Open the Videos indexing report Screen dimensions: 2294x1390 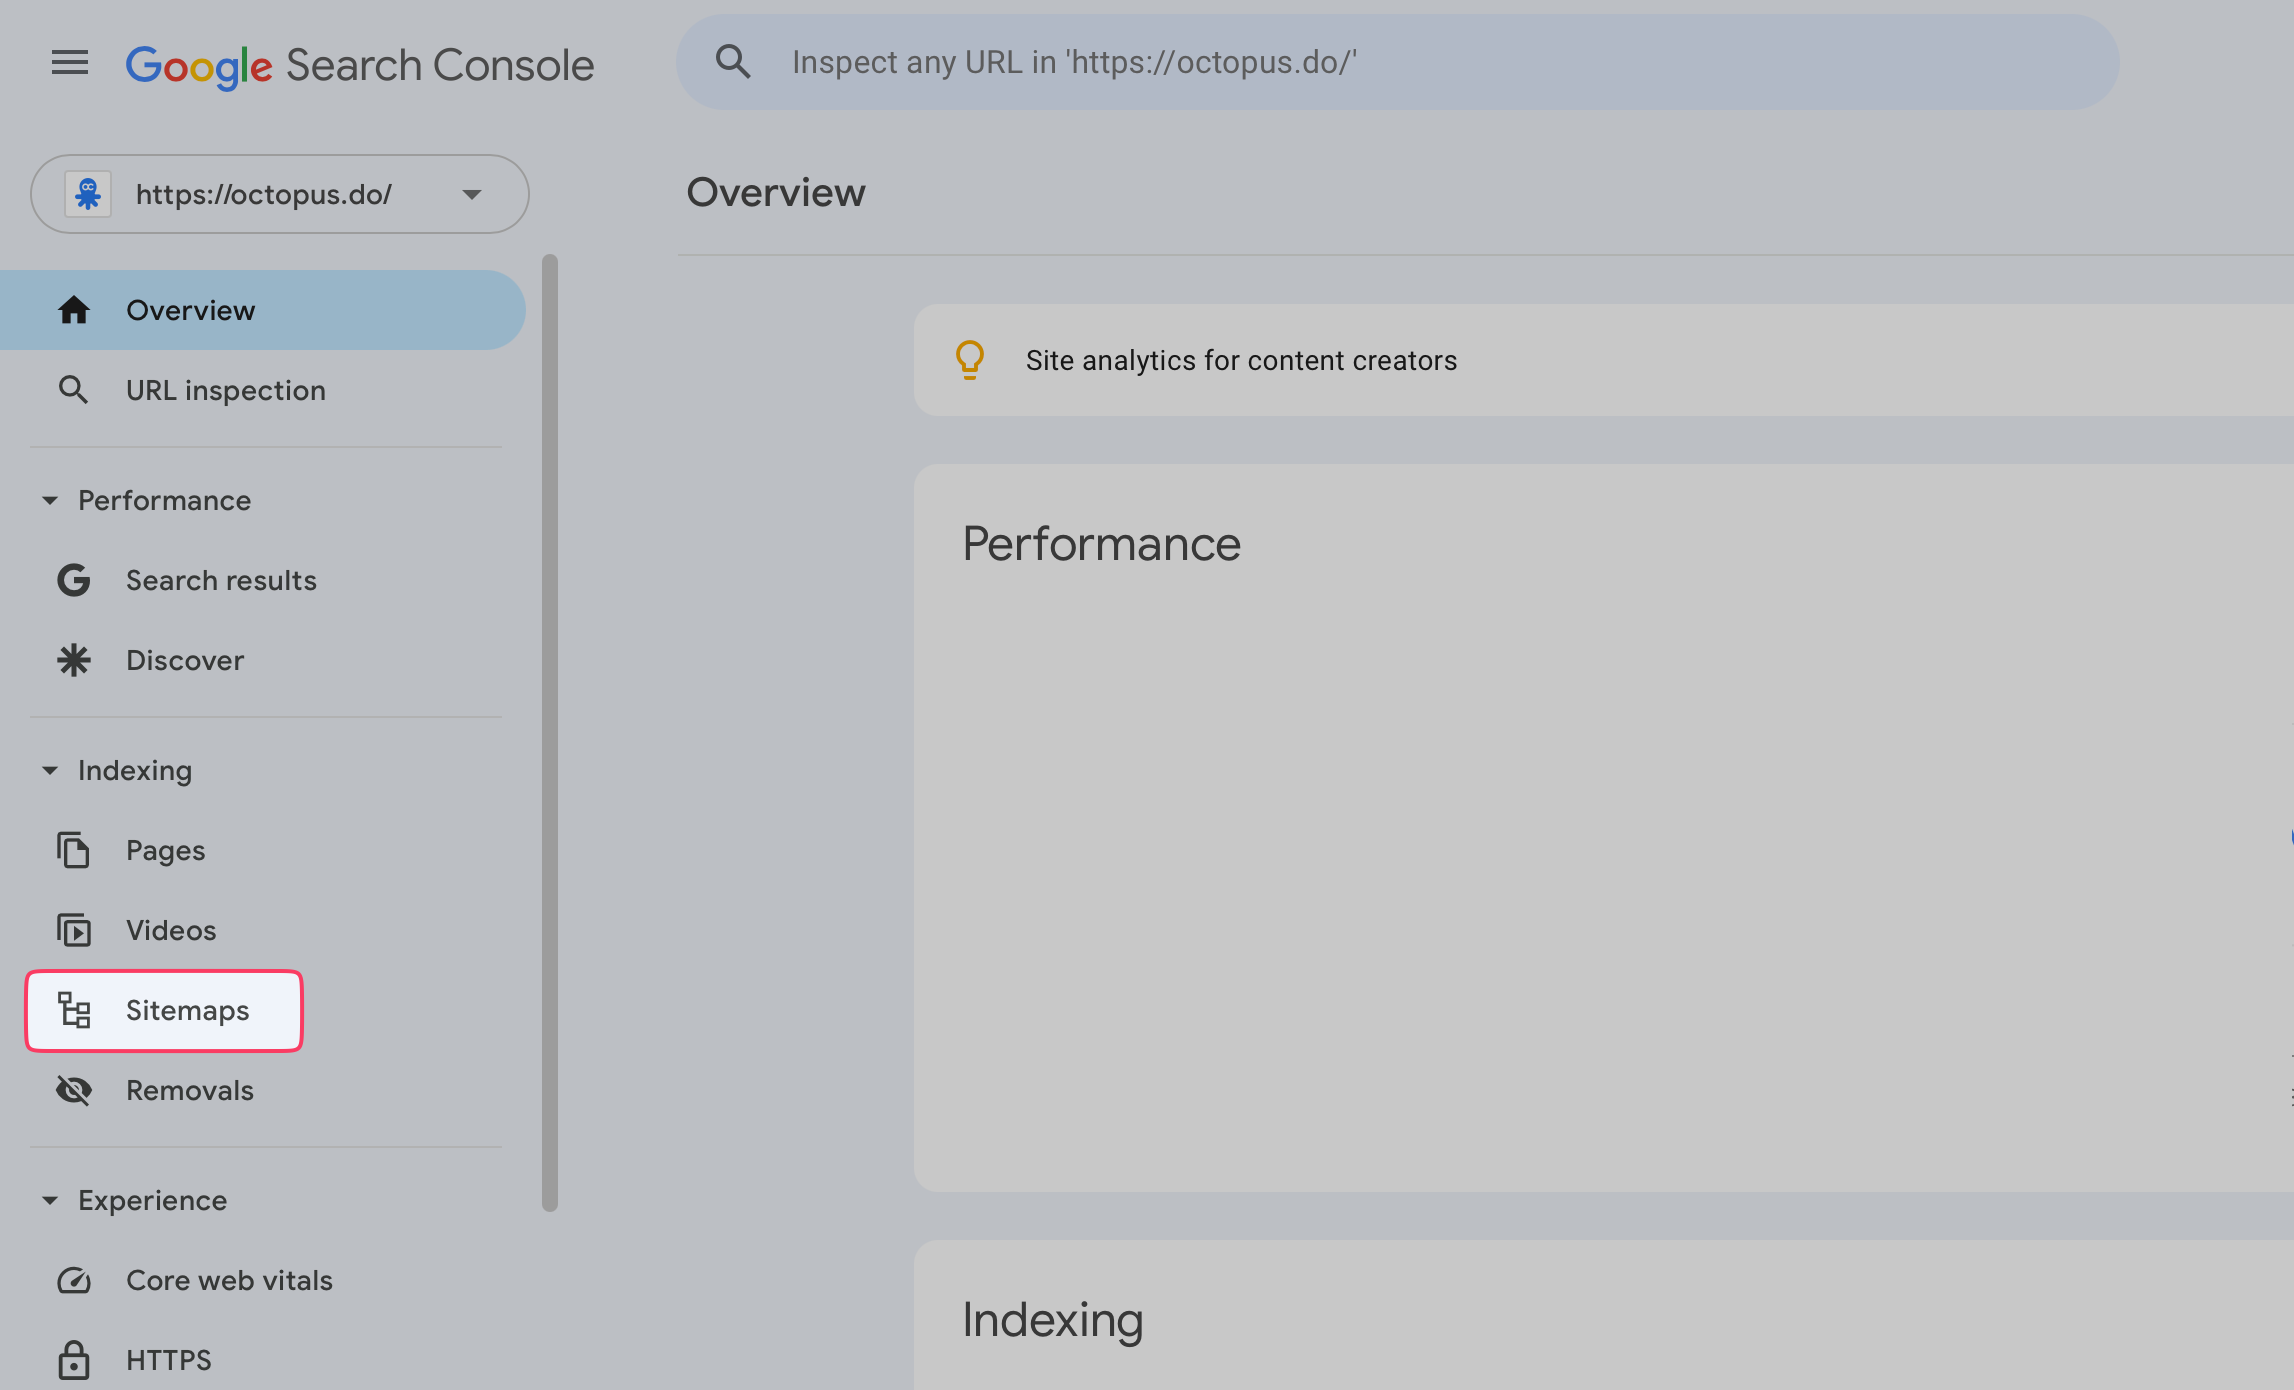(263, 930)
